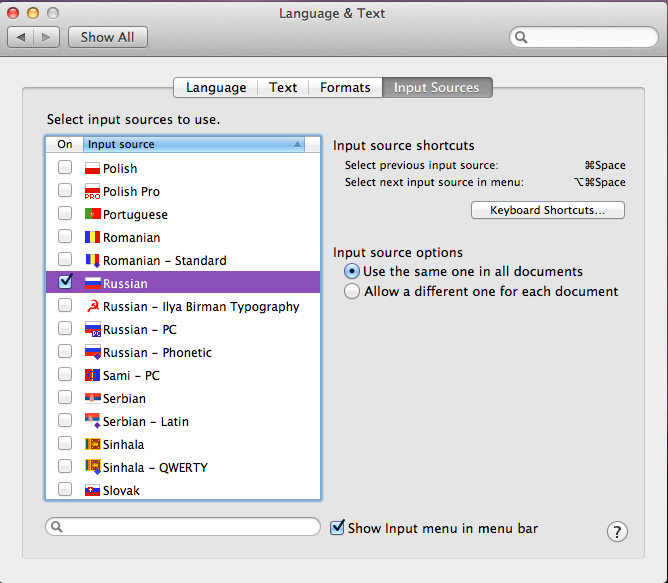Switch to the Language tab

(215, 88)
